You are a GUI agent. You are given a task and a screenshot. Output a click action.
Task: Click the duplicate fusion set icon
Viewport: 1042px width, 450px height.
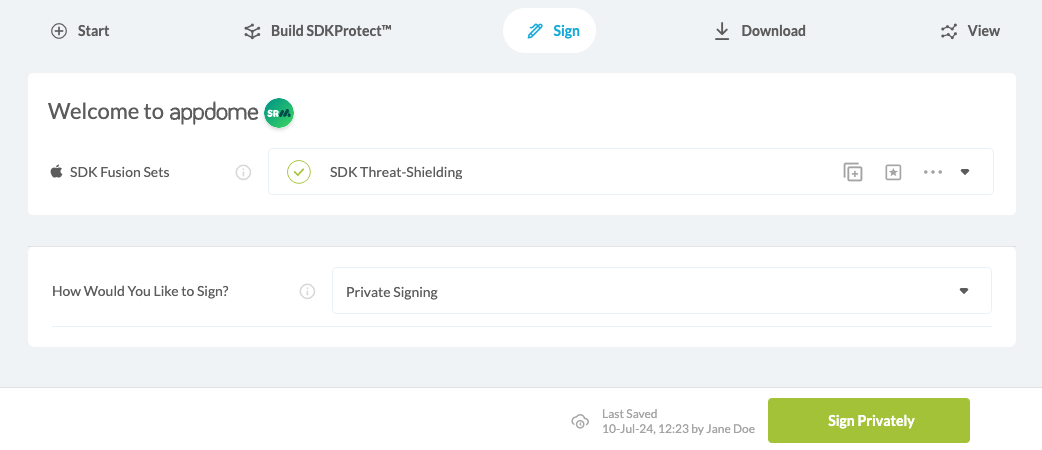pos(853,172)
